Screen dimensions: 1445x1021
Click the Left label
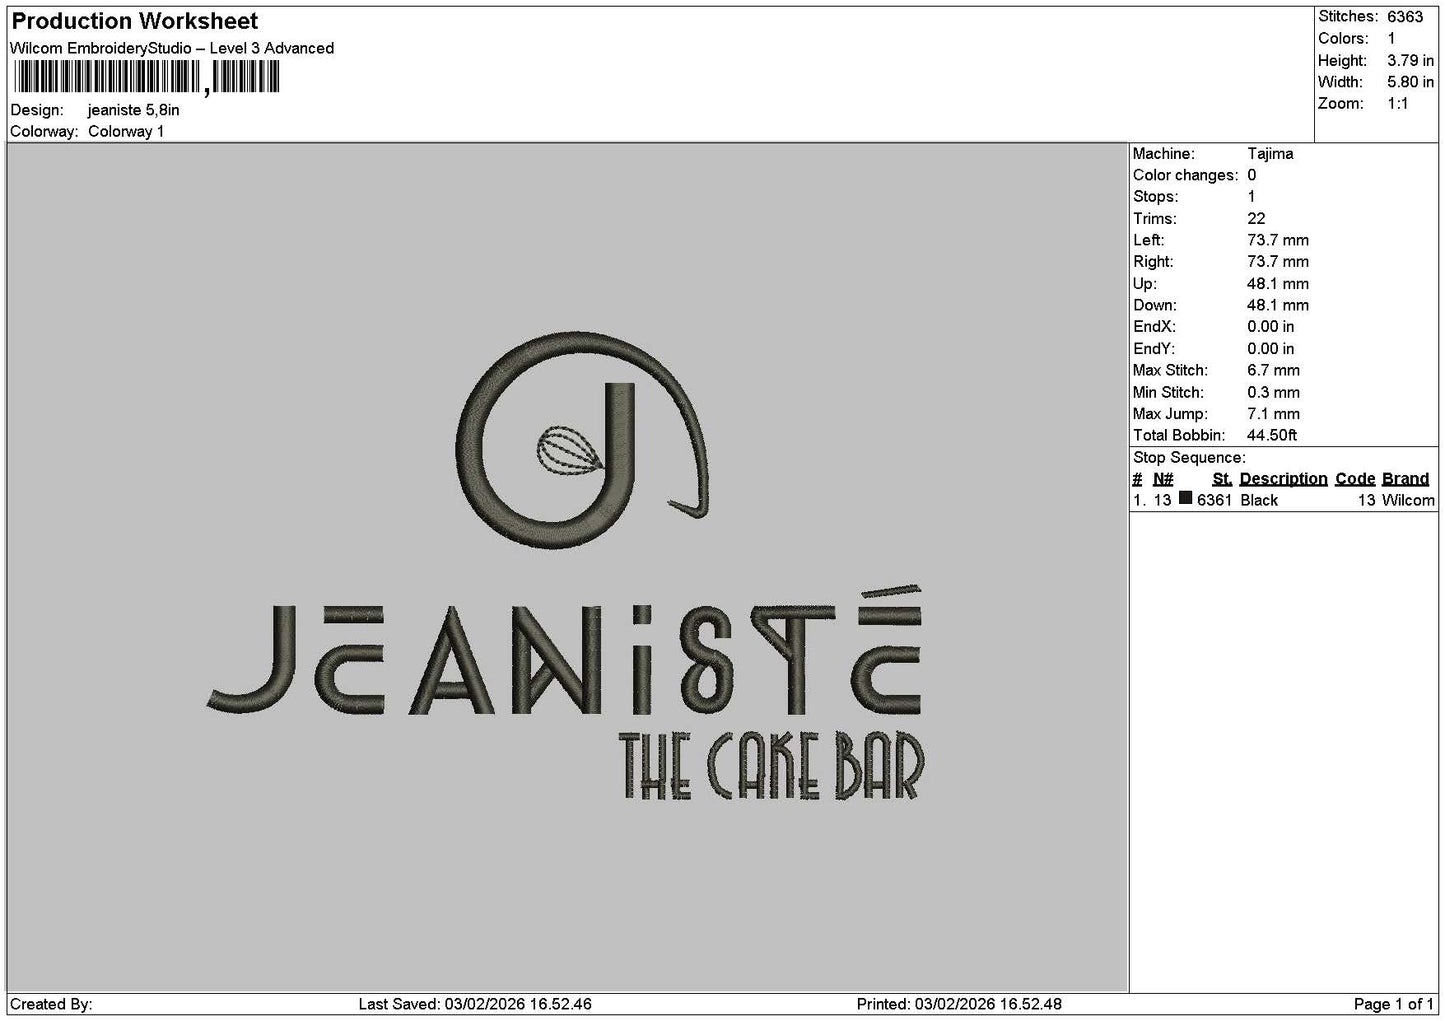pos(1149,241)
